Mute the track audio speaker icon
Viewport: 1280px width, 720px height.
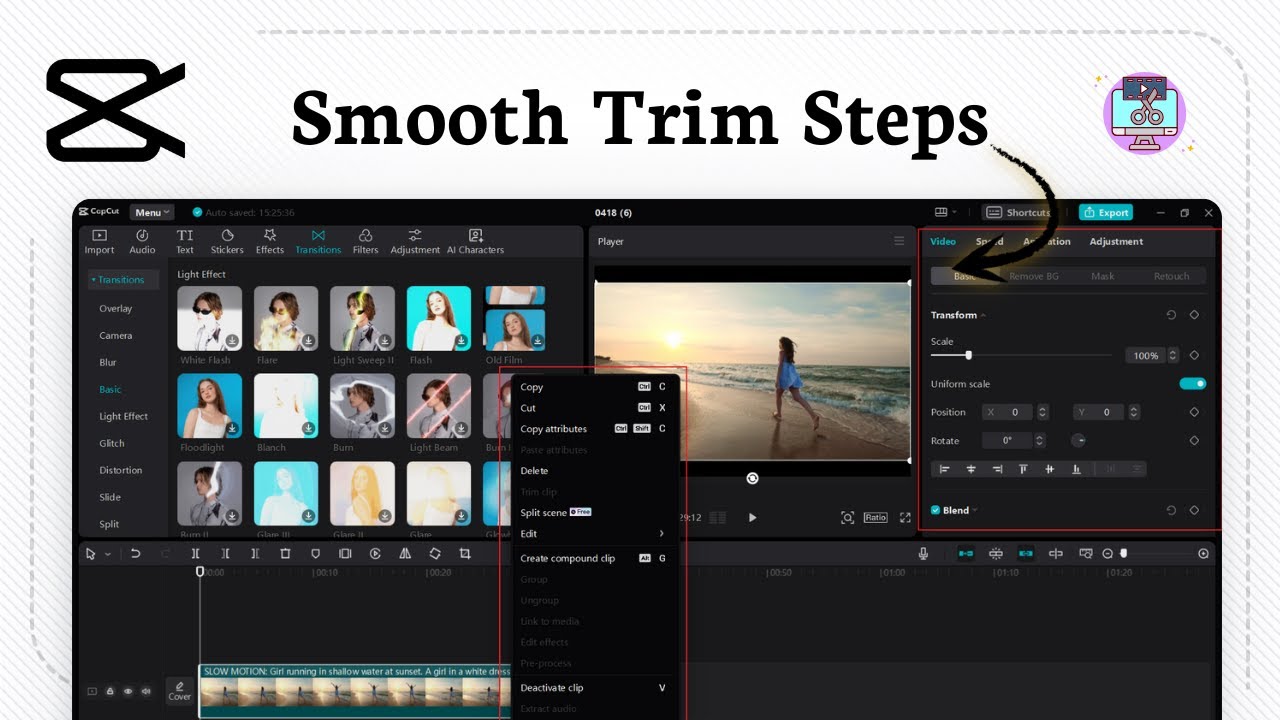click(146, 691)
